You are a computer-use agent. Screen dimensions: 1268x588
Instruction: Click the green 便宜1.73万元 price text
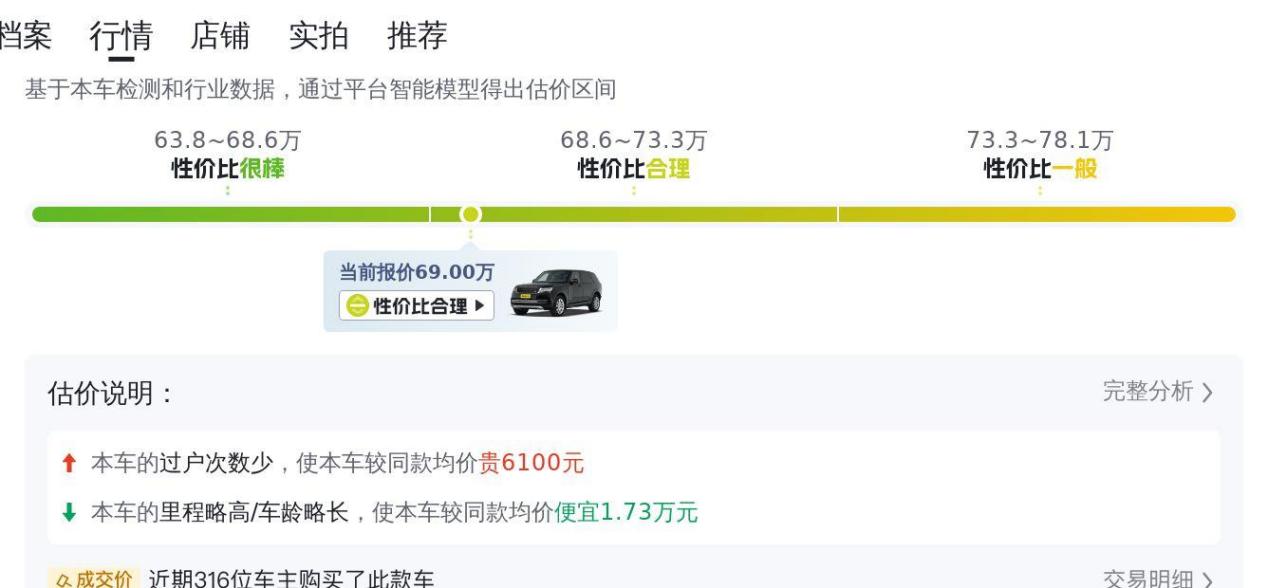[626, 513]
